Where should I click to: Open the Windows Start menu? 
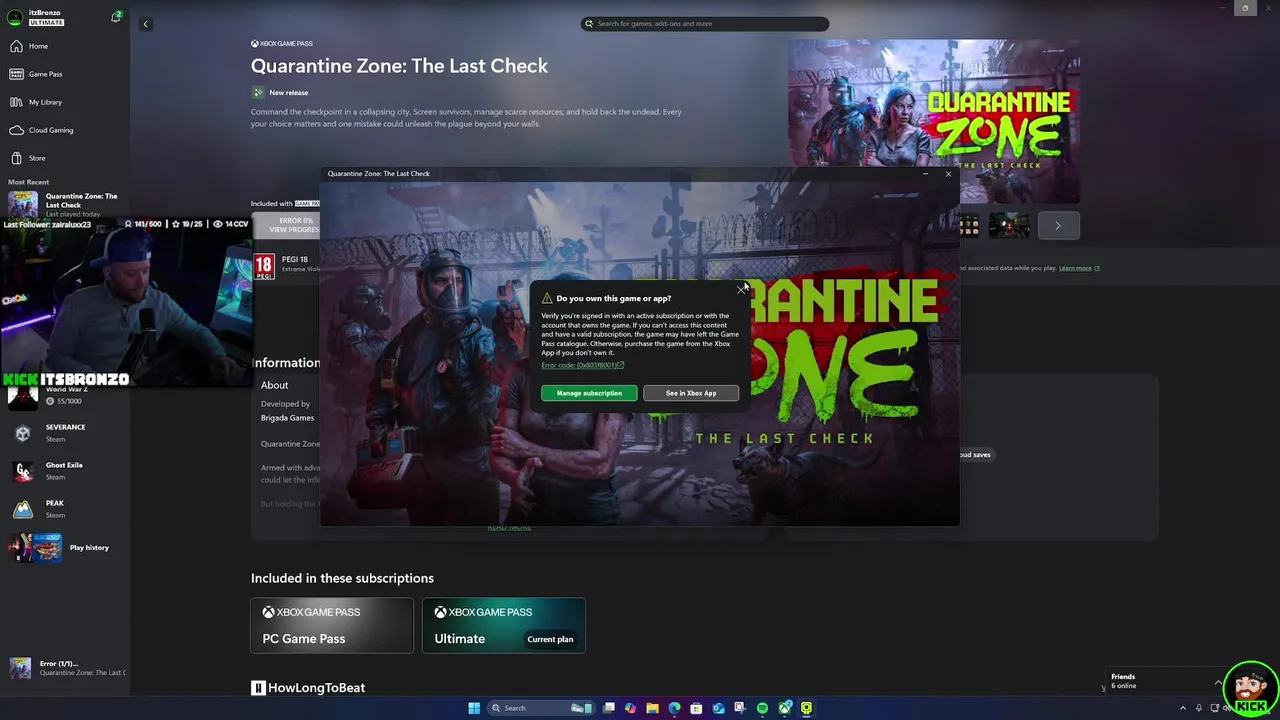coord(474,708)
